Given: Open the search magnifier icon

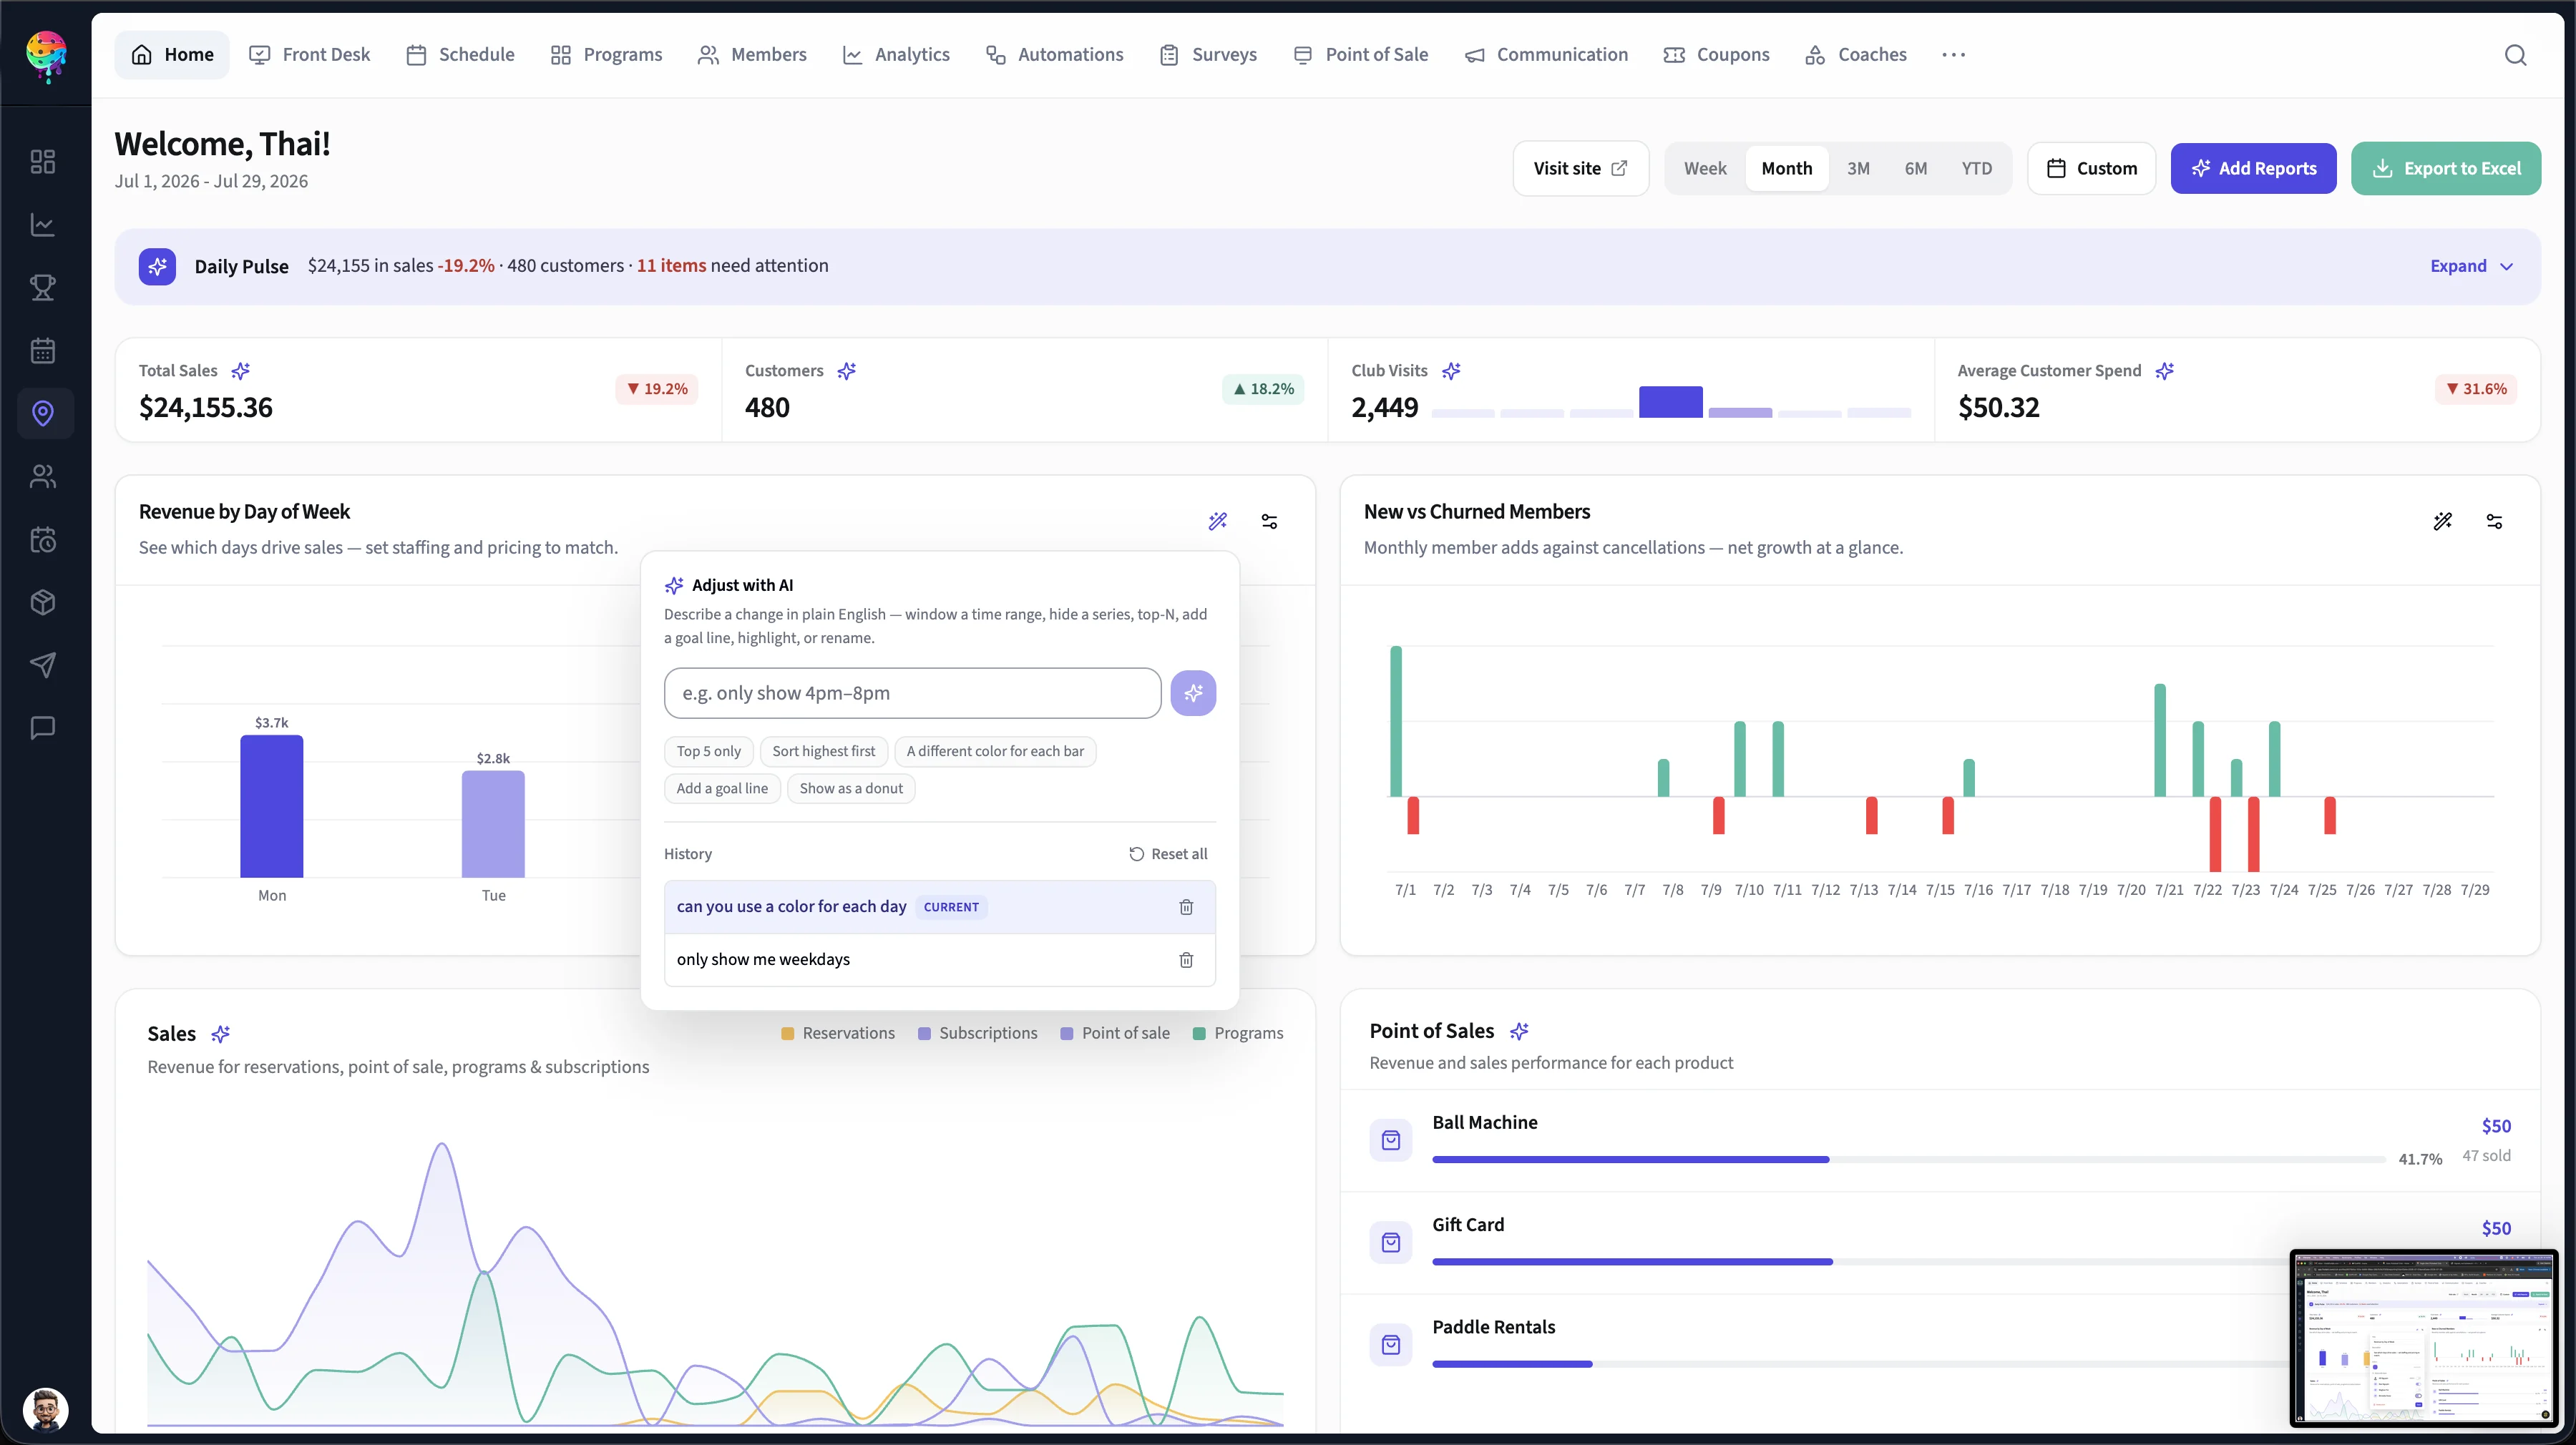Looking at the screenshot, I should (x=2515, y=55).
